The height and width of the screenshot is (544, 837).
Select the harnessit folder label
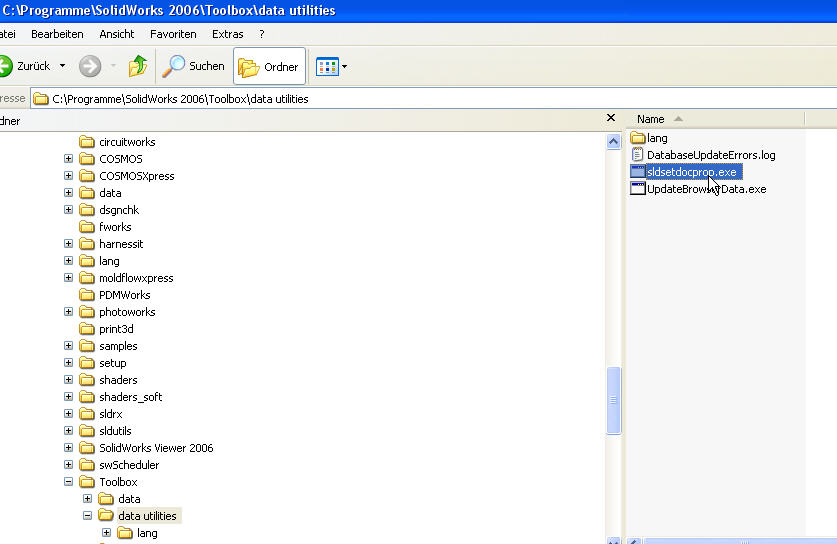coord(121,244)
